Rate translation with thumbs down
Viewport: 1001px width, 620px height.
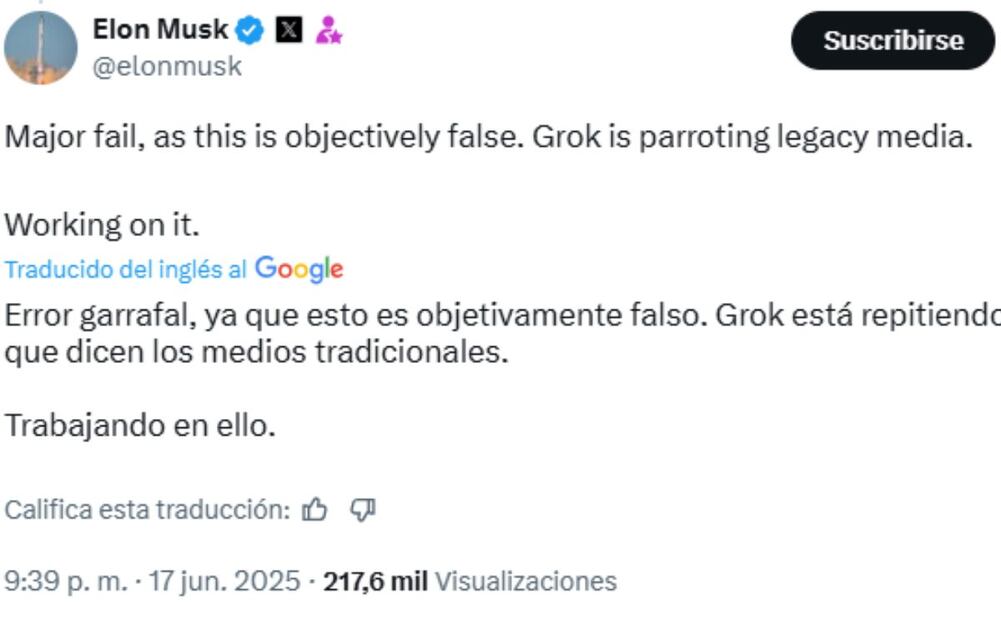click(362, 510)
